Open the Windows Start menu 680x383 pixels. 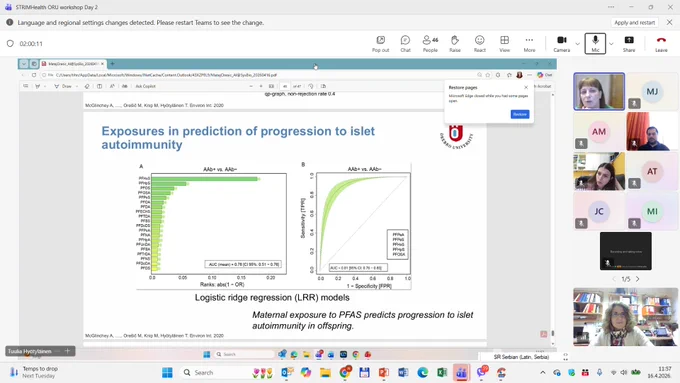tap(167, 373)
